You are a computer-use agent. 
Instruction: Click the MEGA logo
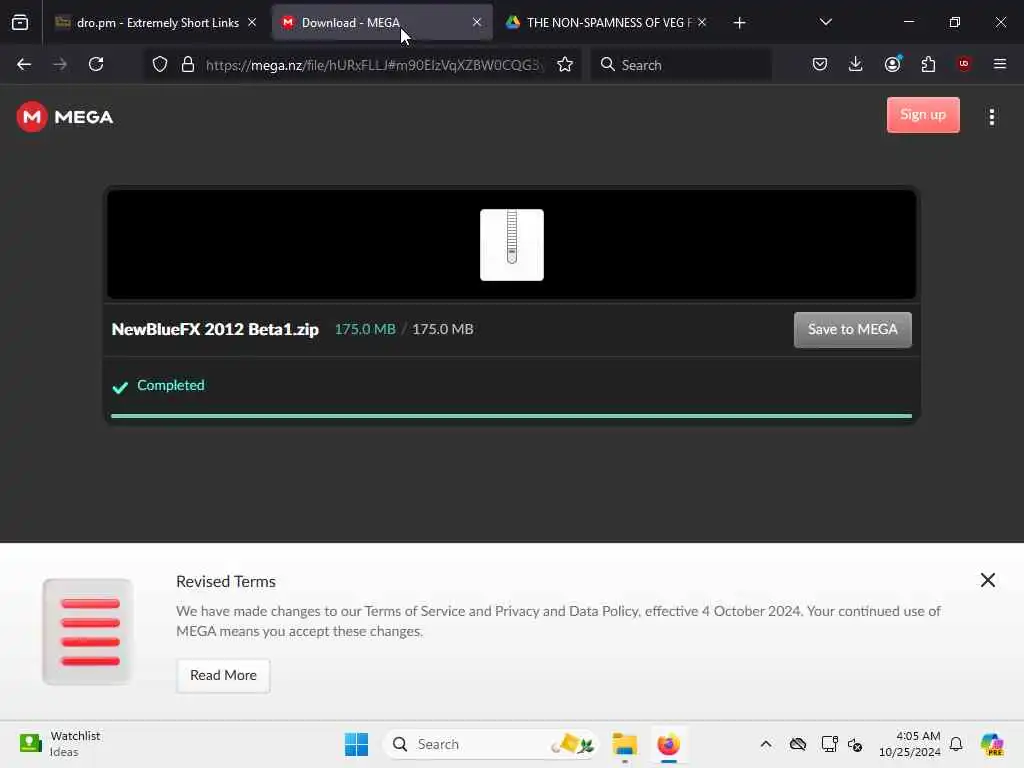pyautogui.click(x=65, y=117)
